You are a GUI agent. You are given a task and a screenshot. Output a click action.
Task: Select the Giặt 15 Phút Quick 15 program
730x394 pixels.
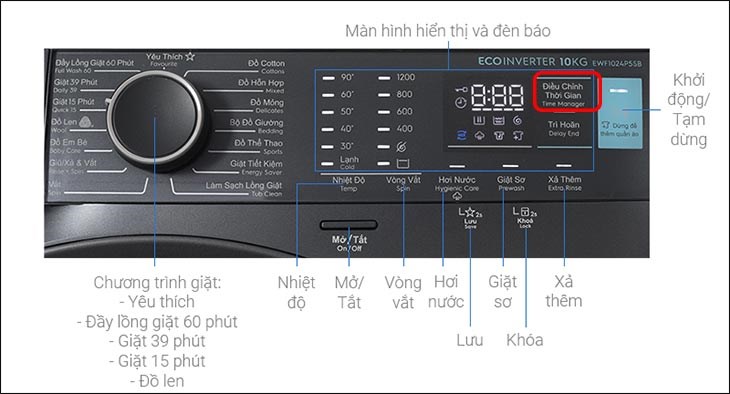74,105
